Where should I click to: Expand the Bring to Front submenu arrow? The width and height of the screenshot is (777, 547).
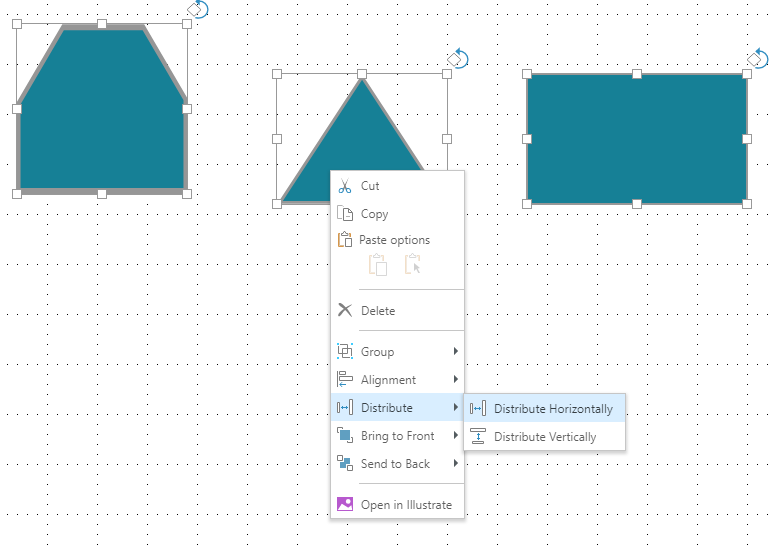[x=456, y=436]
